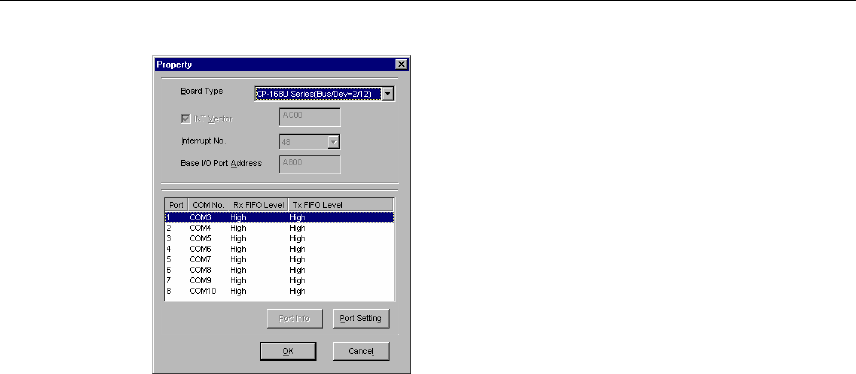Select the COM9 port row
This screenshot has height=374, width=856.
(x=279, y=280)
